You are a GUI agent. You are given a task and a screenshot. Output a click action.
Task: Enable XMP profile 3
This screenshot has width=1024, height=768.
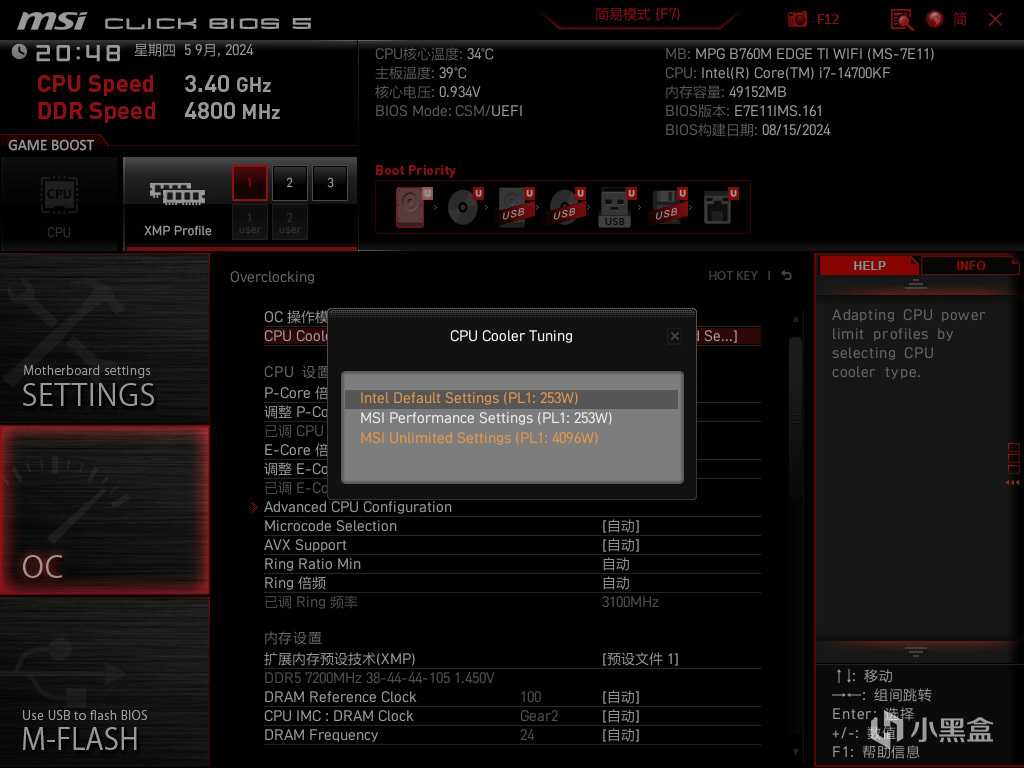330,183
